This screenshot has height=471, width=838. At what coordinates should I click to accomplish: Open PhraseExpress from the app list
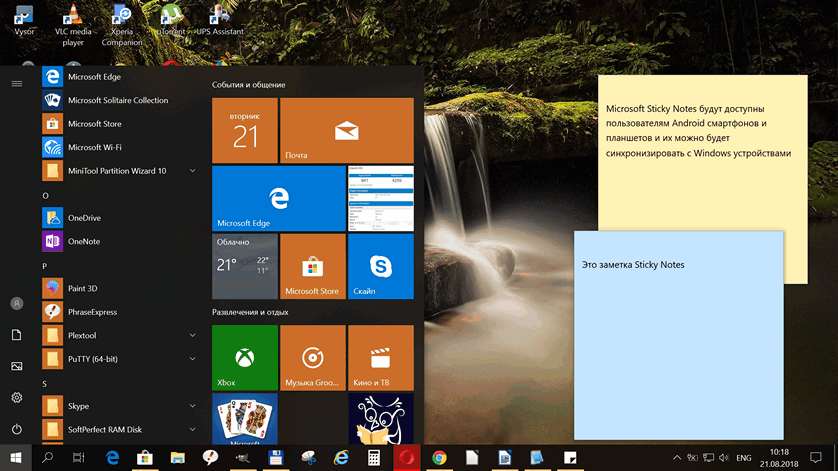point(121,312)
